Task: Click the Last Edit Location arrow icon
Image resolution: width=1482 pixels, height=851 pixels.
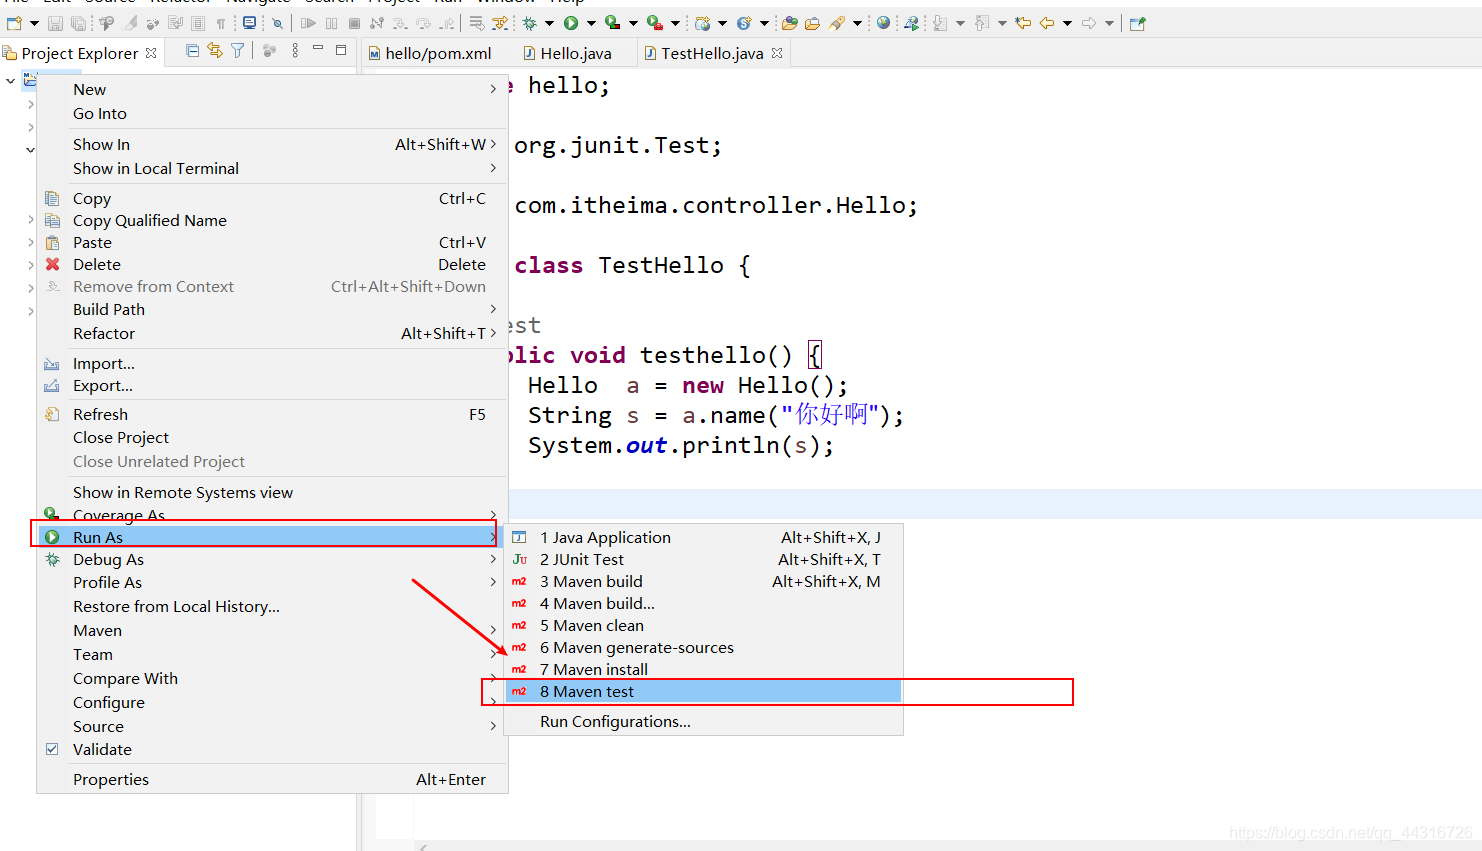Action: [1023, 23]
